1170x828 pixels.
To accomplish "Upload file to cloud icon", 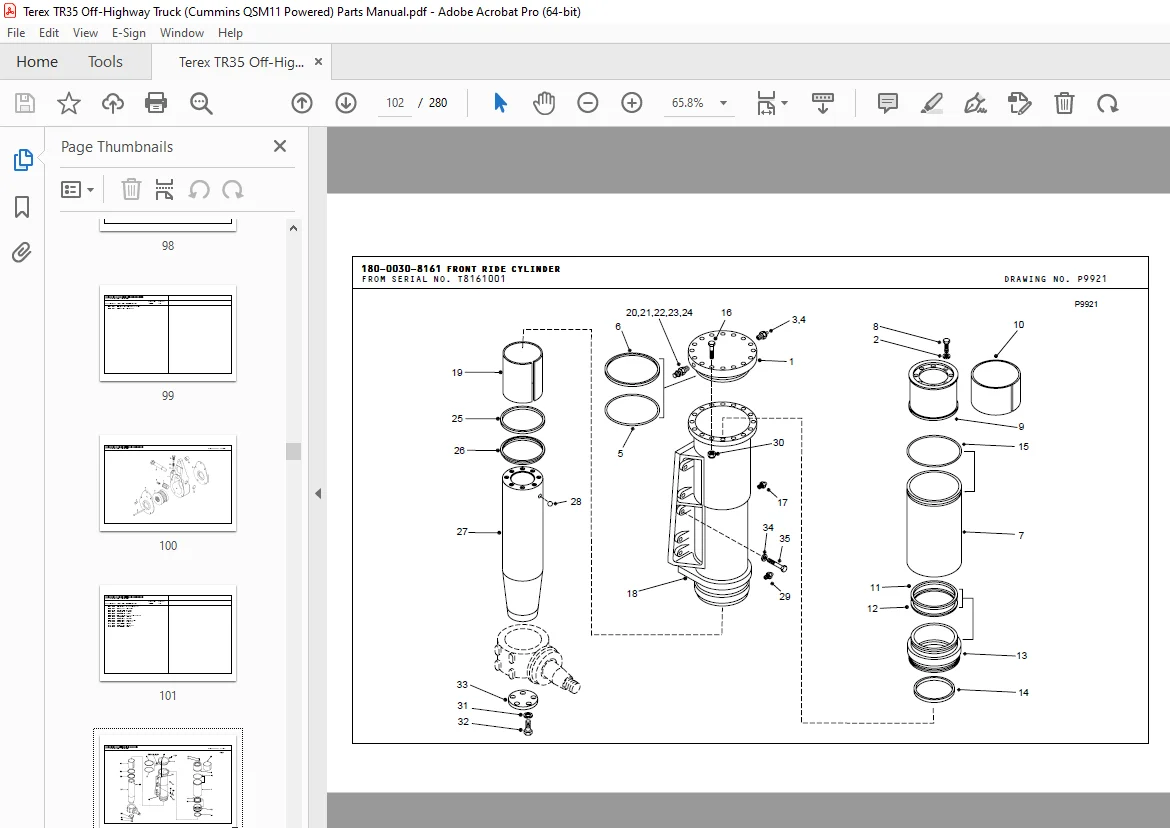I will 113,103.
